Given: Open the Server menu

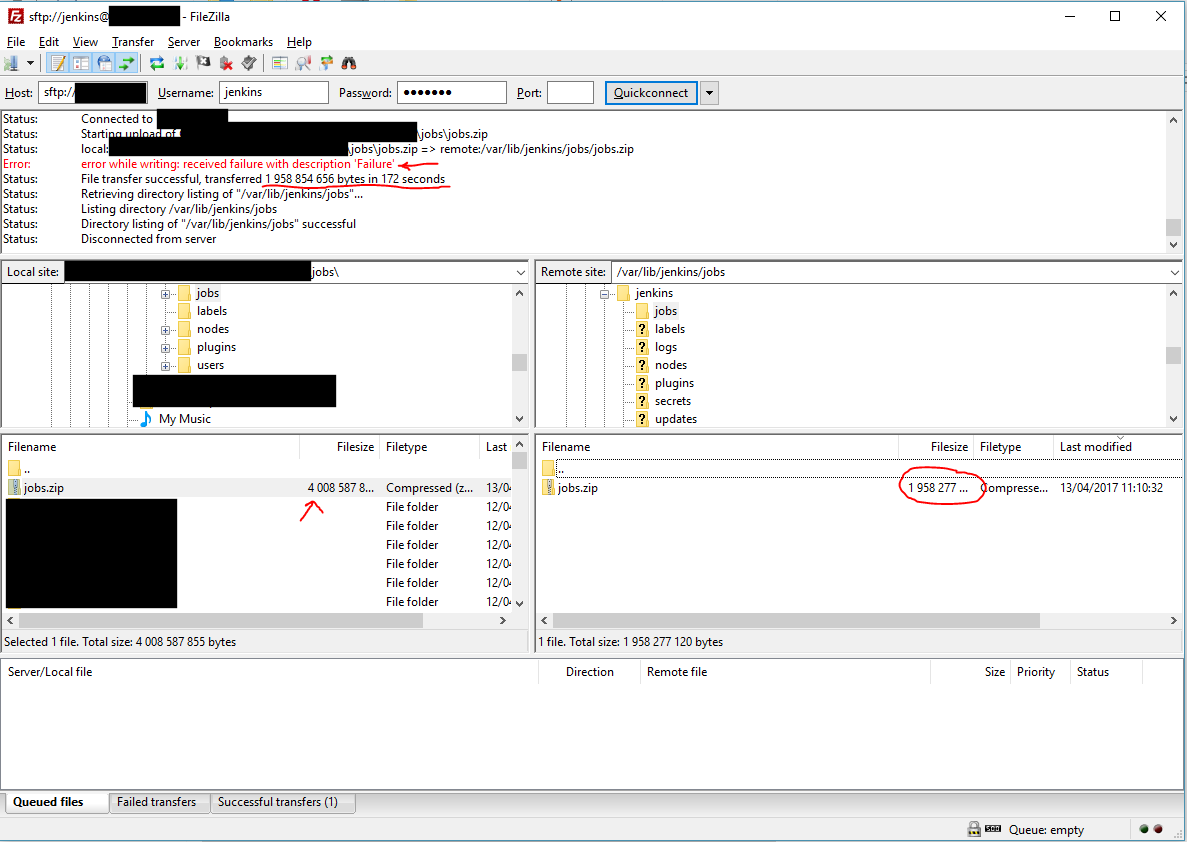Looking at the screenshot, I should tap(184, 42).
